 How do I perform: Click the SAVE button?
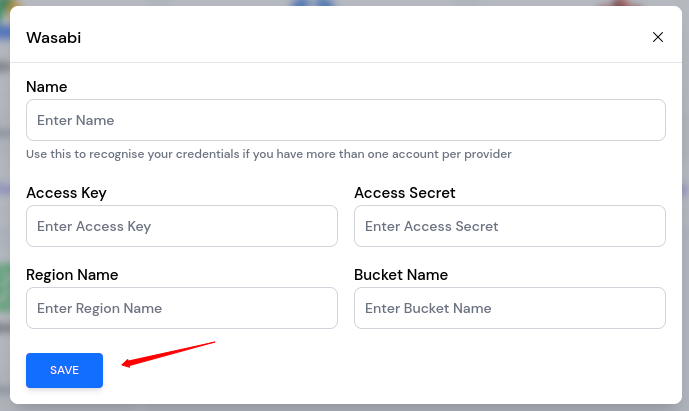coord(64,370)
